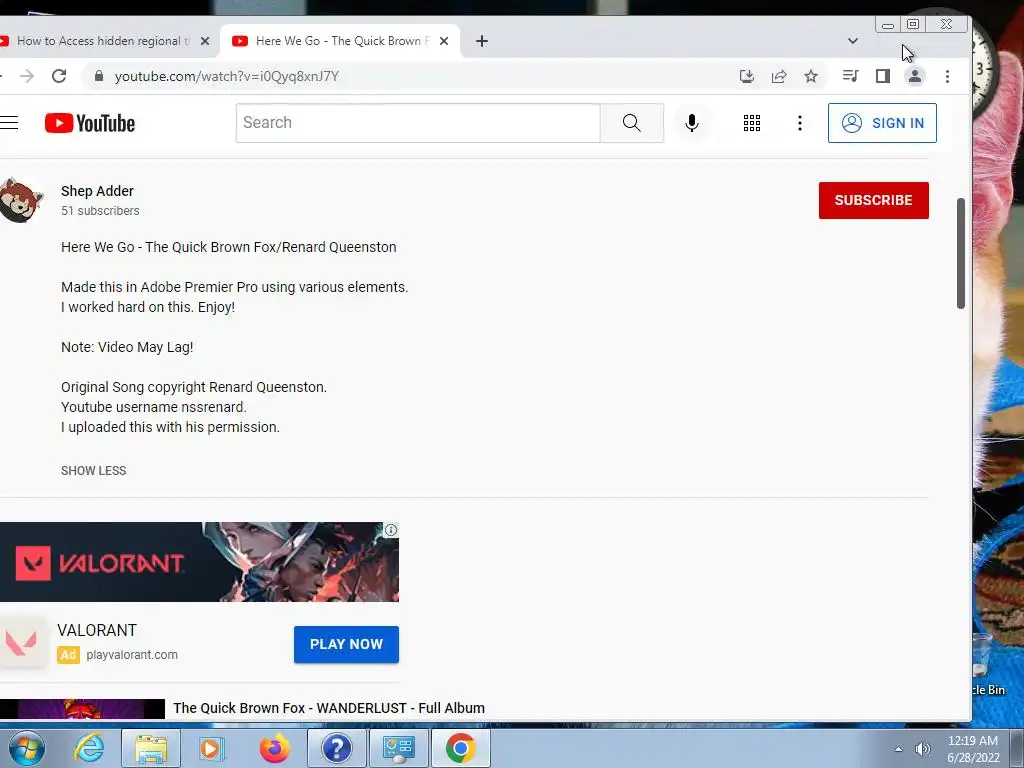Open the volume speaker tray icon
This screenshot has height=768, width=1024.
coord(923,749)
